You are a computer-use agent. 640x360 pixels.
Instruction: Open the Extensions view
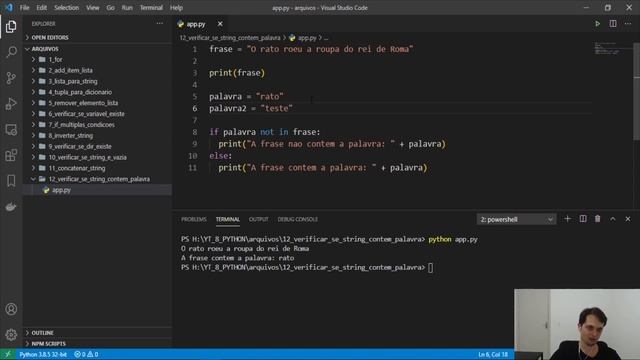point(11,155)
